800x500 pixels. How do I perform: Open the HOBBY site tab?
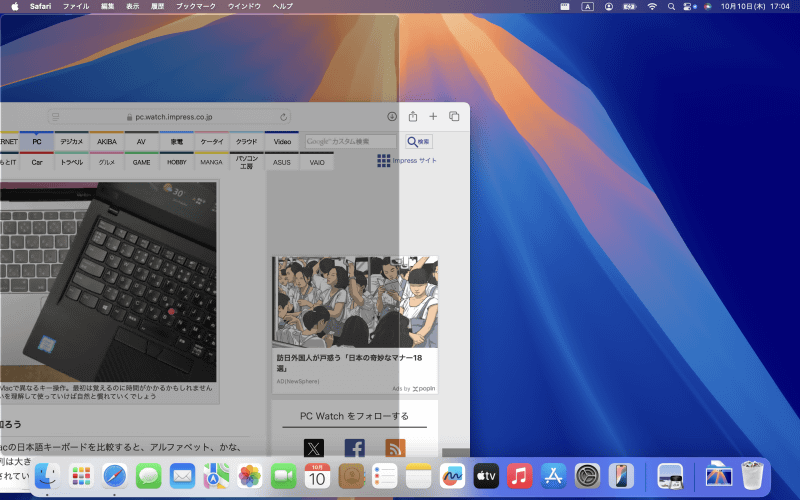tap(177, 162)
